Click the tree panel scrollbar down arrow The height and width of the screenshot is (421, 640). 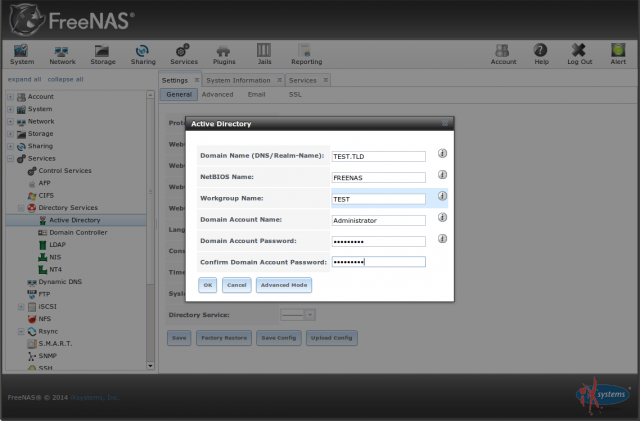click(x=150, y=366)
